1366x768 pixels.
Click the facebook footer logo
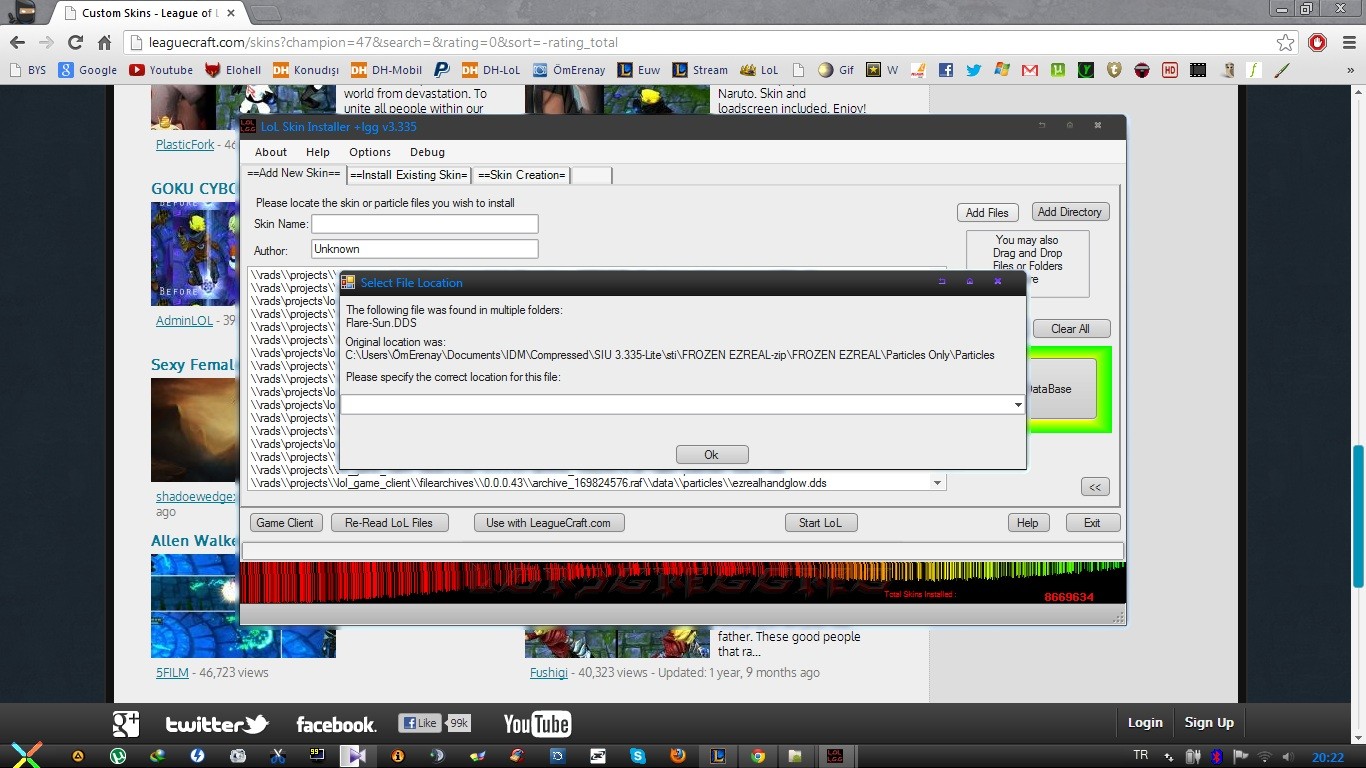pyautogui.click(x=336, y=724)
